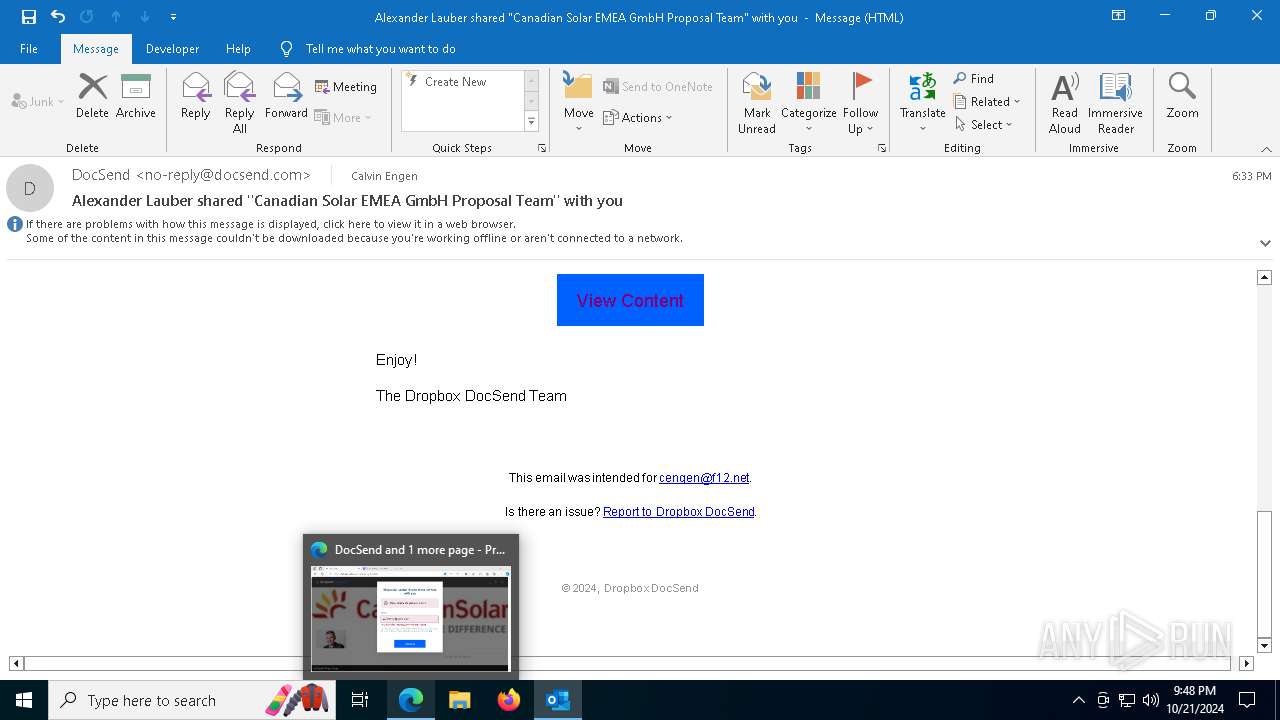Click the Zoom magnifier button
This screenshot has height=720, width=1280.
click(x=1182, y=96)
